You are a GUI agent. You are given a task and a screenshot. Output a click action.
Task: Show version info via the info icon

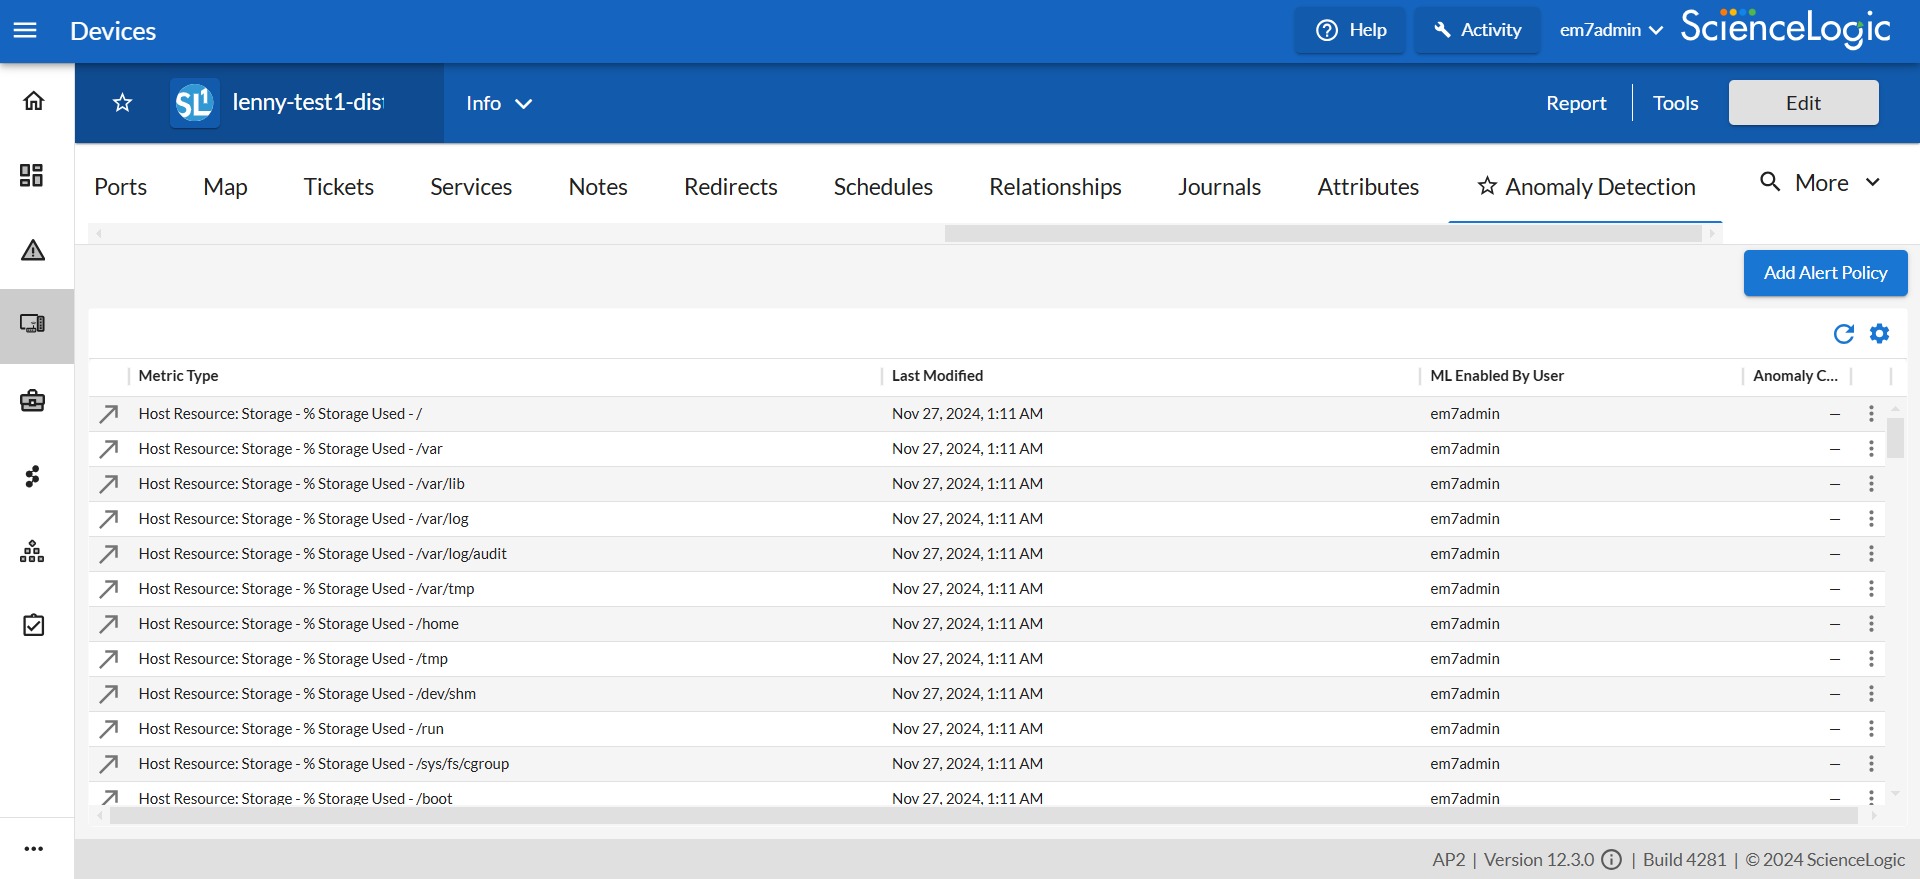click(x=1611, y=860)
